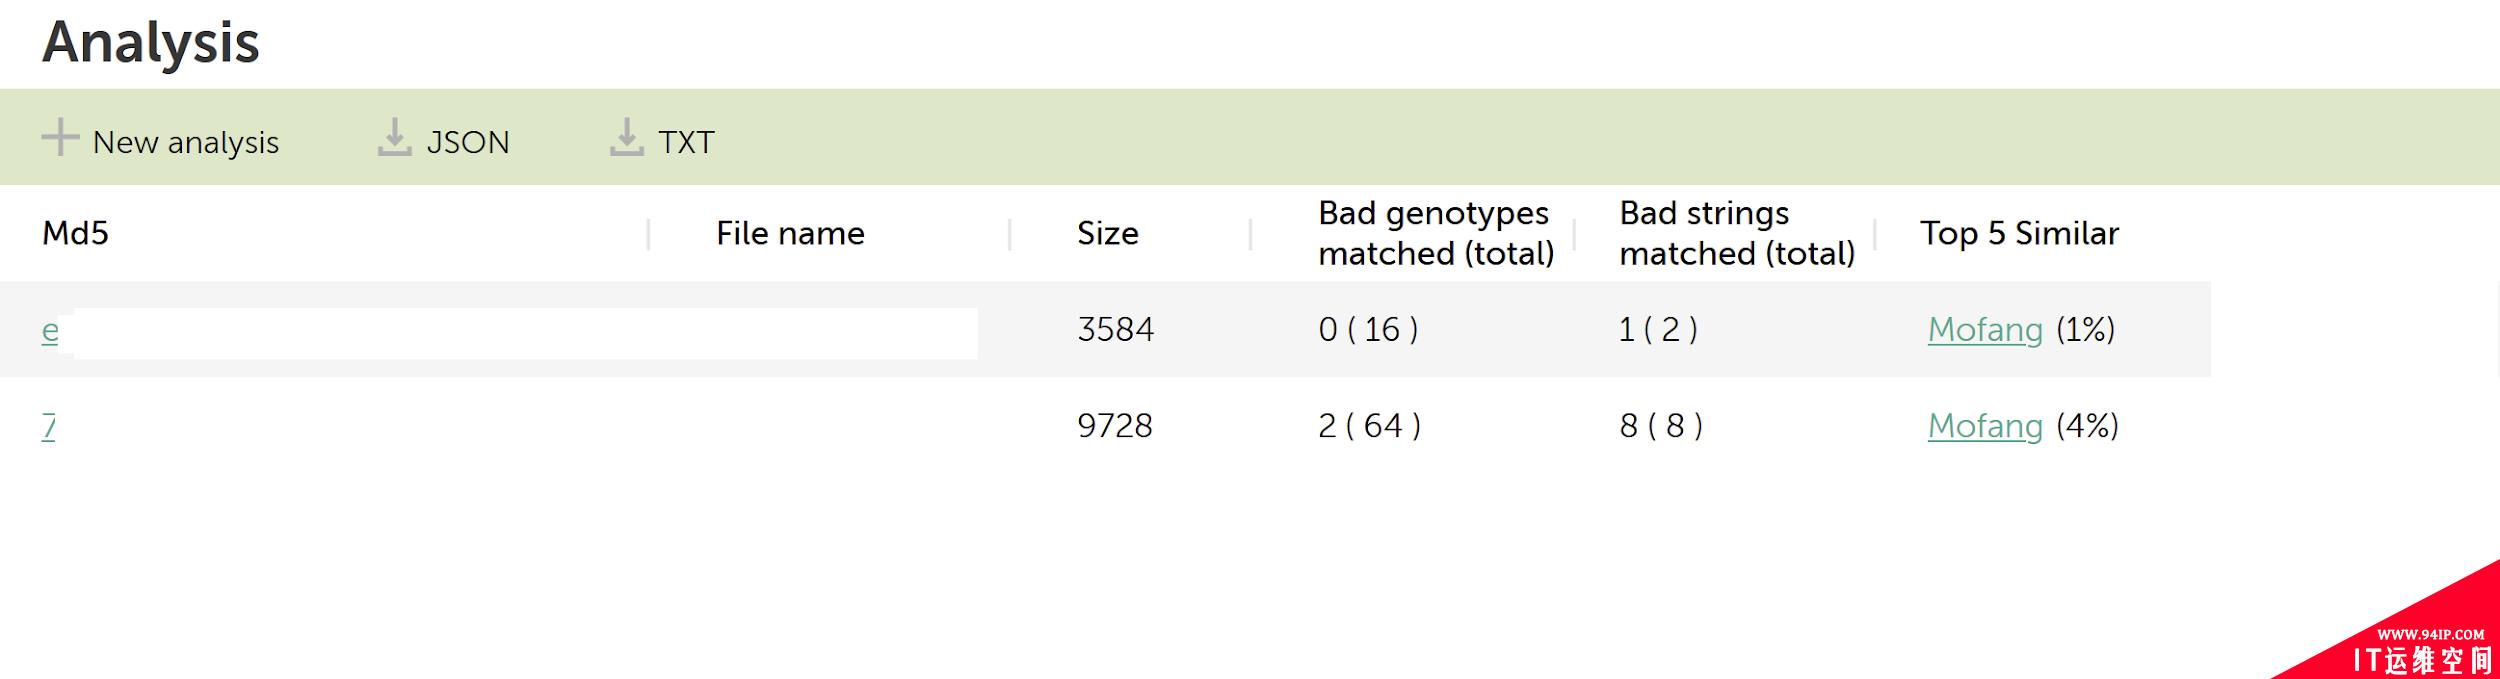Sort by the File name column header
This screenshot has width=2500, height=679.
[790, 233]
